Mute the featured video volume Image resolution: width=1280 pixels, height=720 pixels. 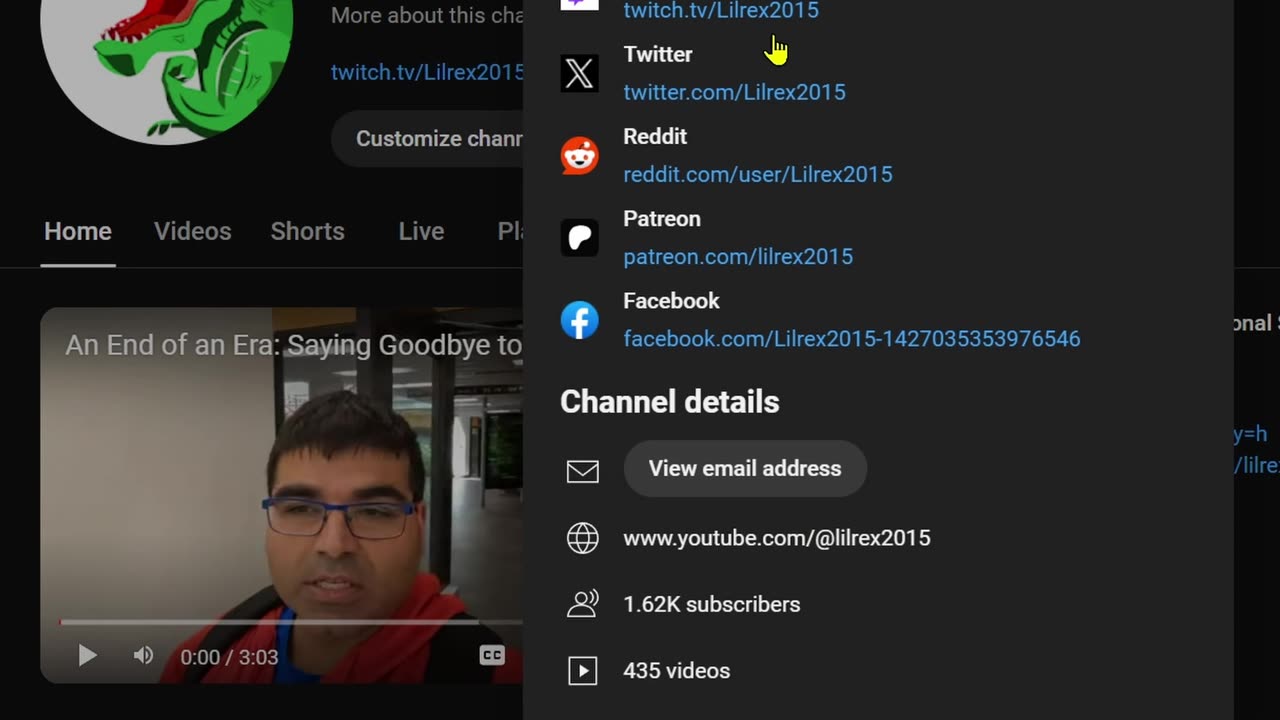(x=143, y=656)
